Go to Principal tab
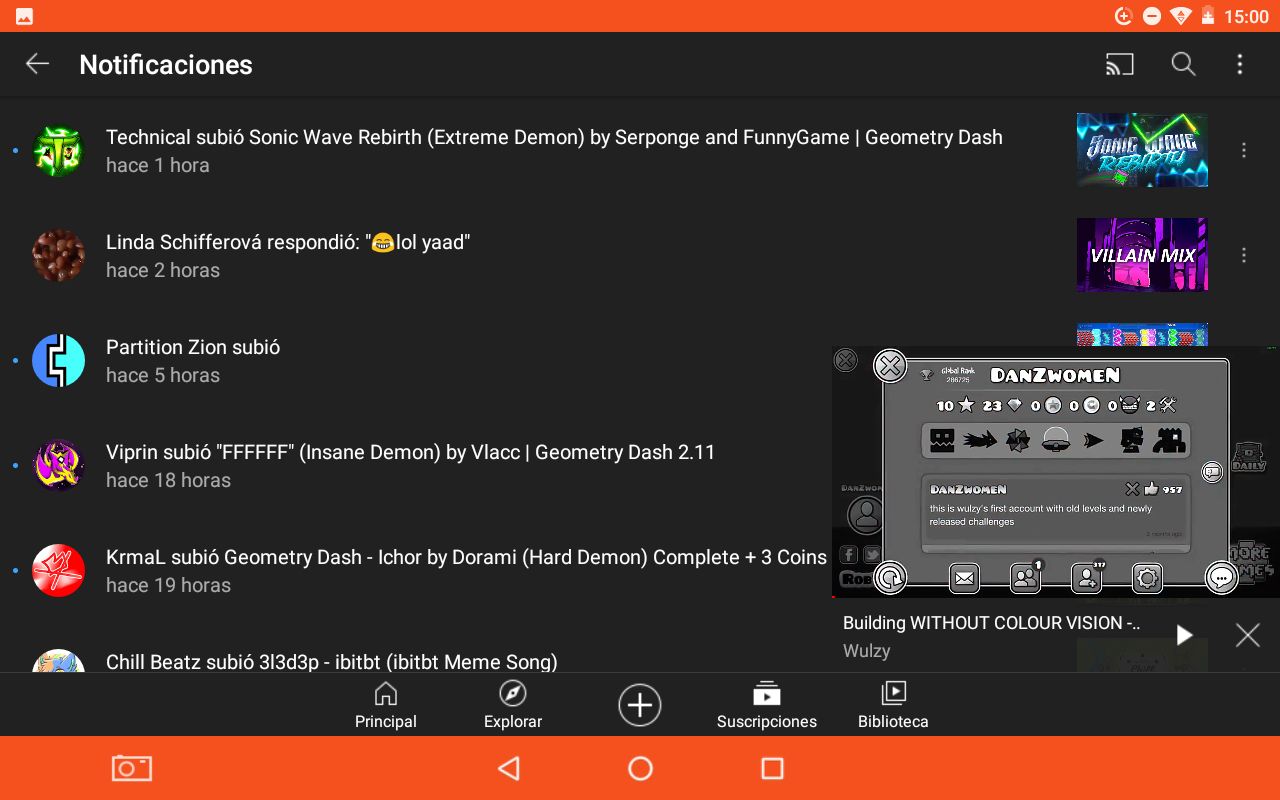 386,705
